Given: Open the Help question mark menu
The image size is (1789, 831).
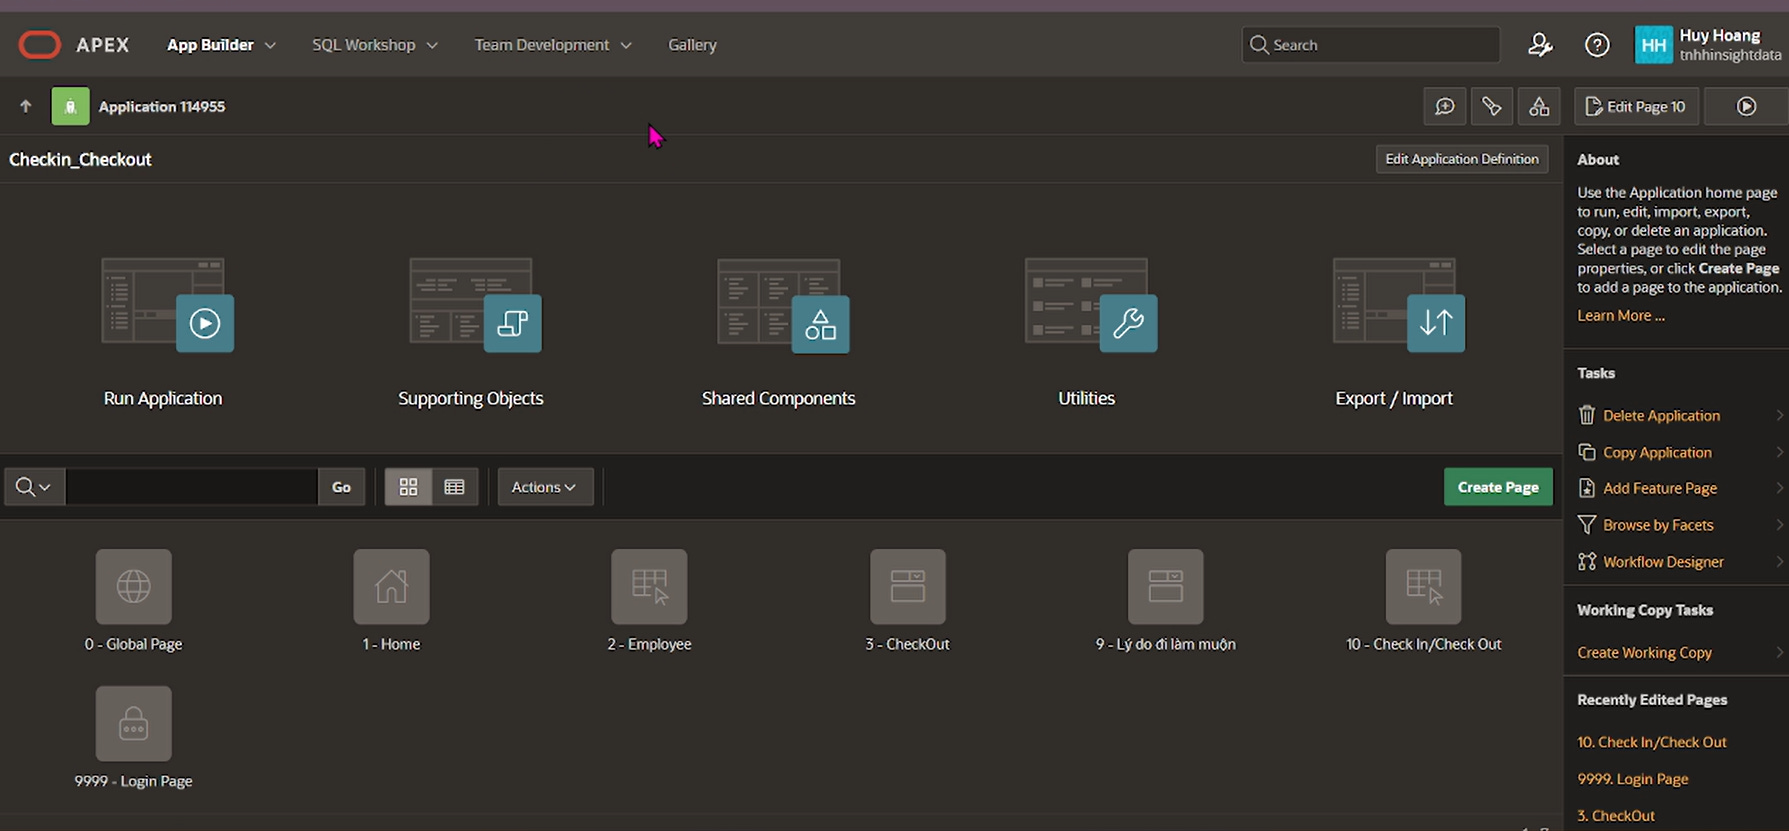Looking at the screenshot, I should click(x=1597, y=45).
